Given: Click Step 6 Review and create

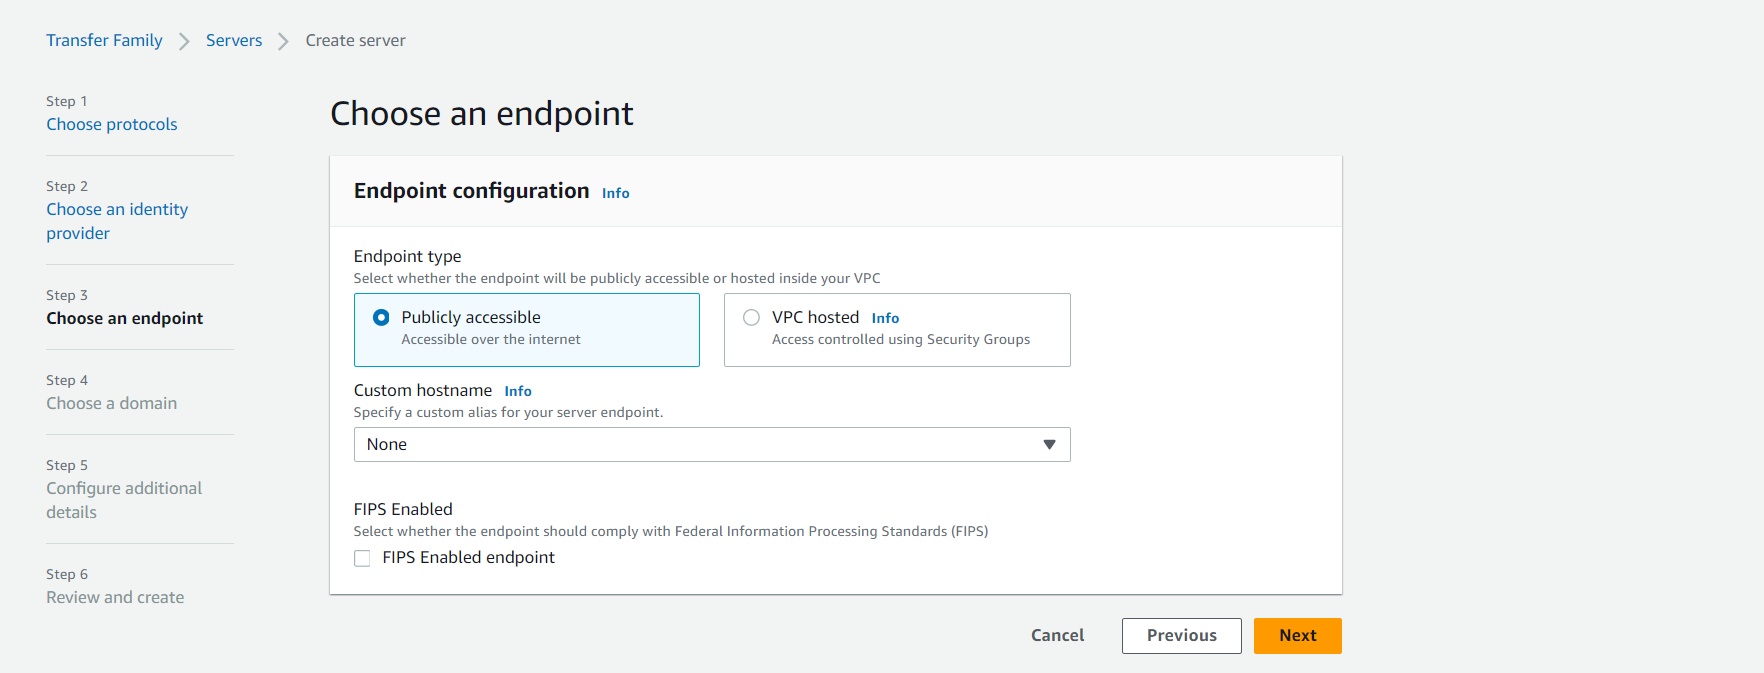Looking at the screenshot, I should 115,597.
